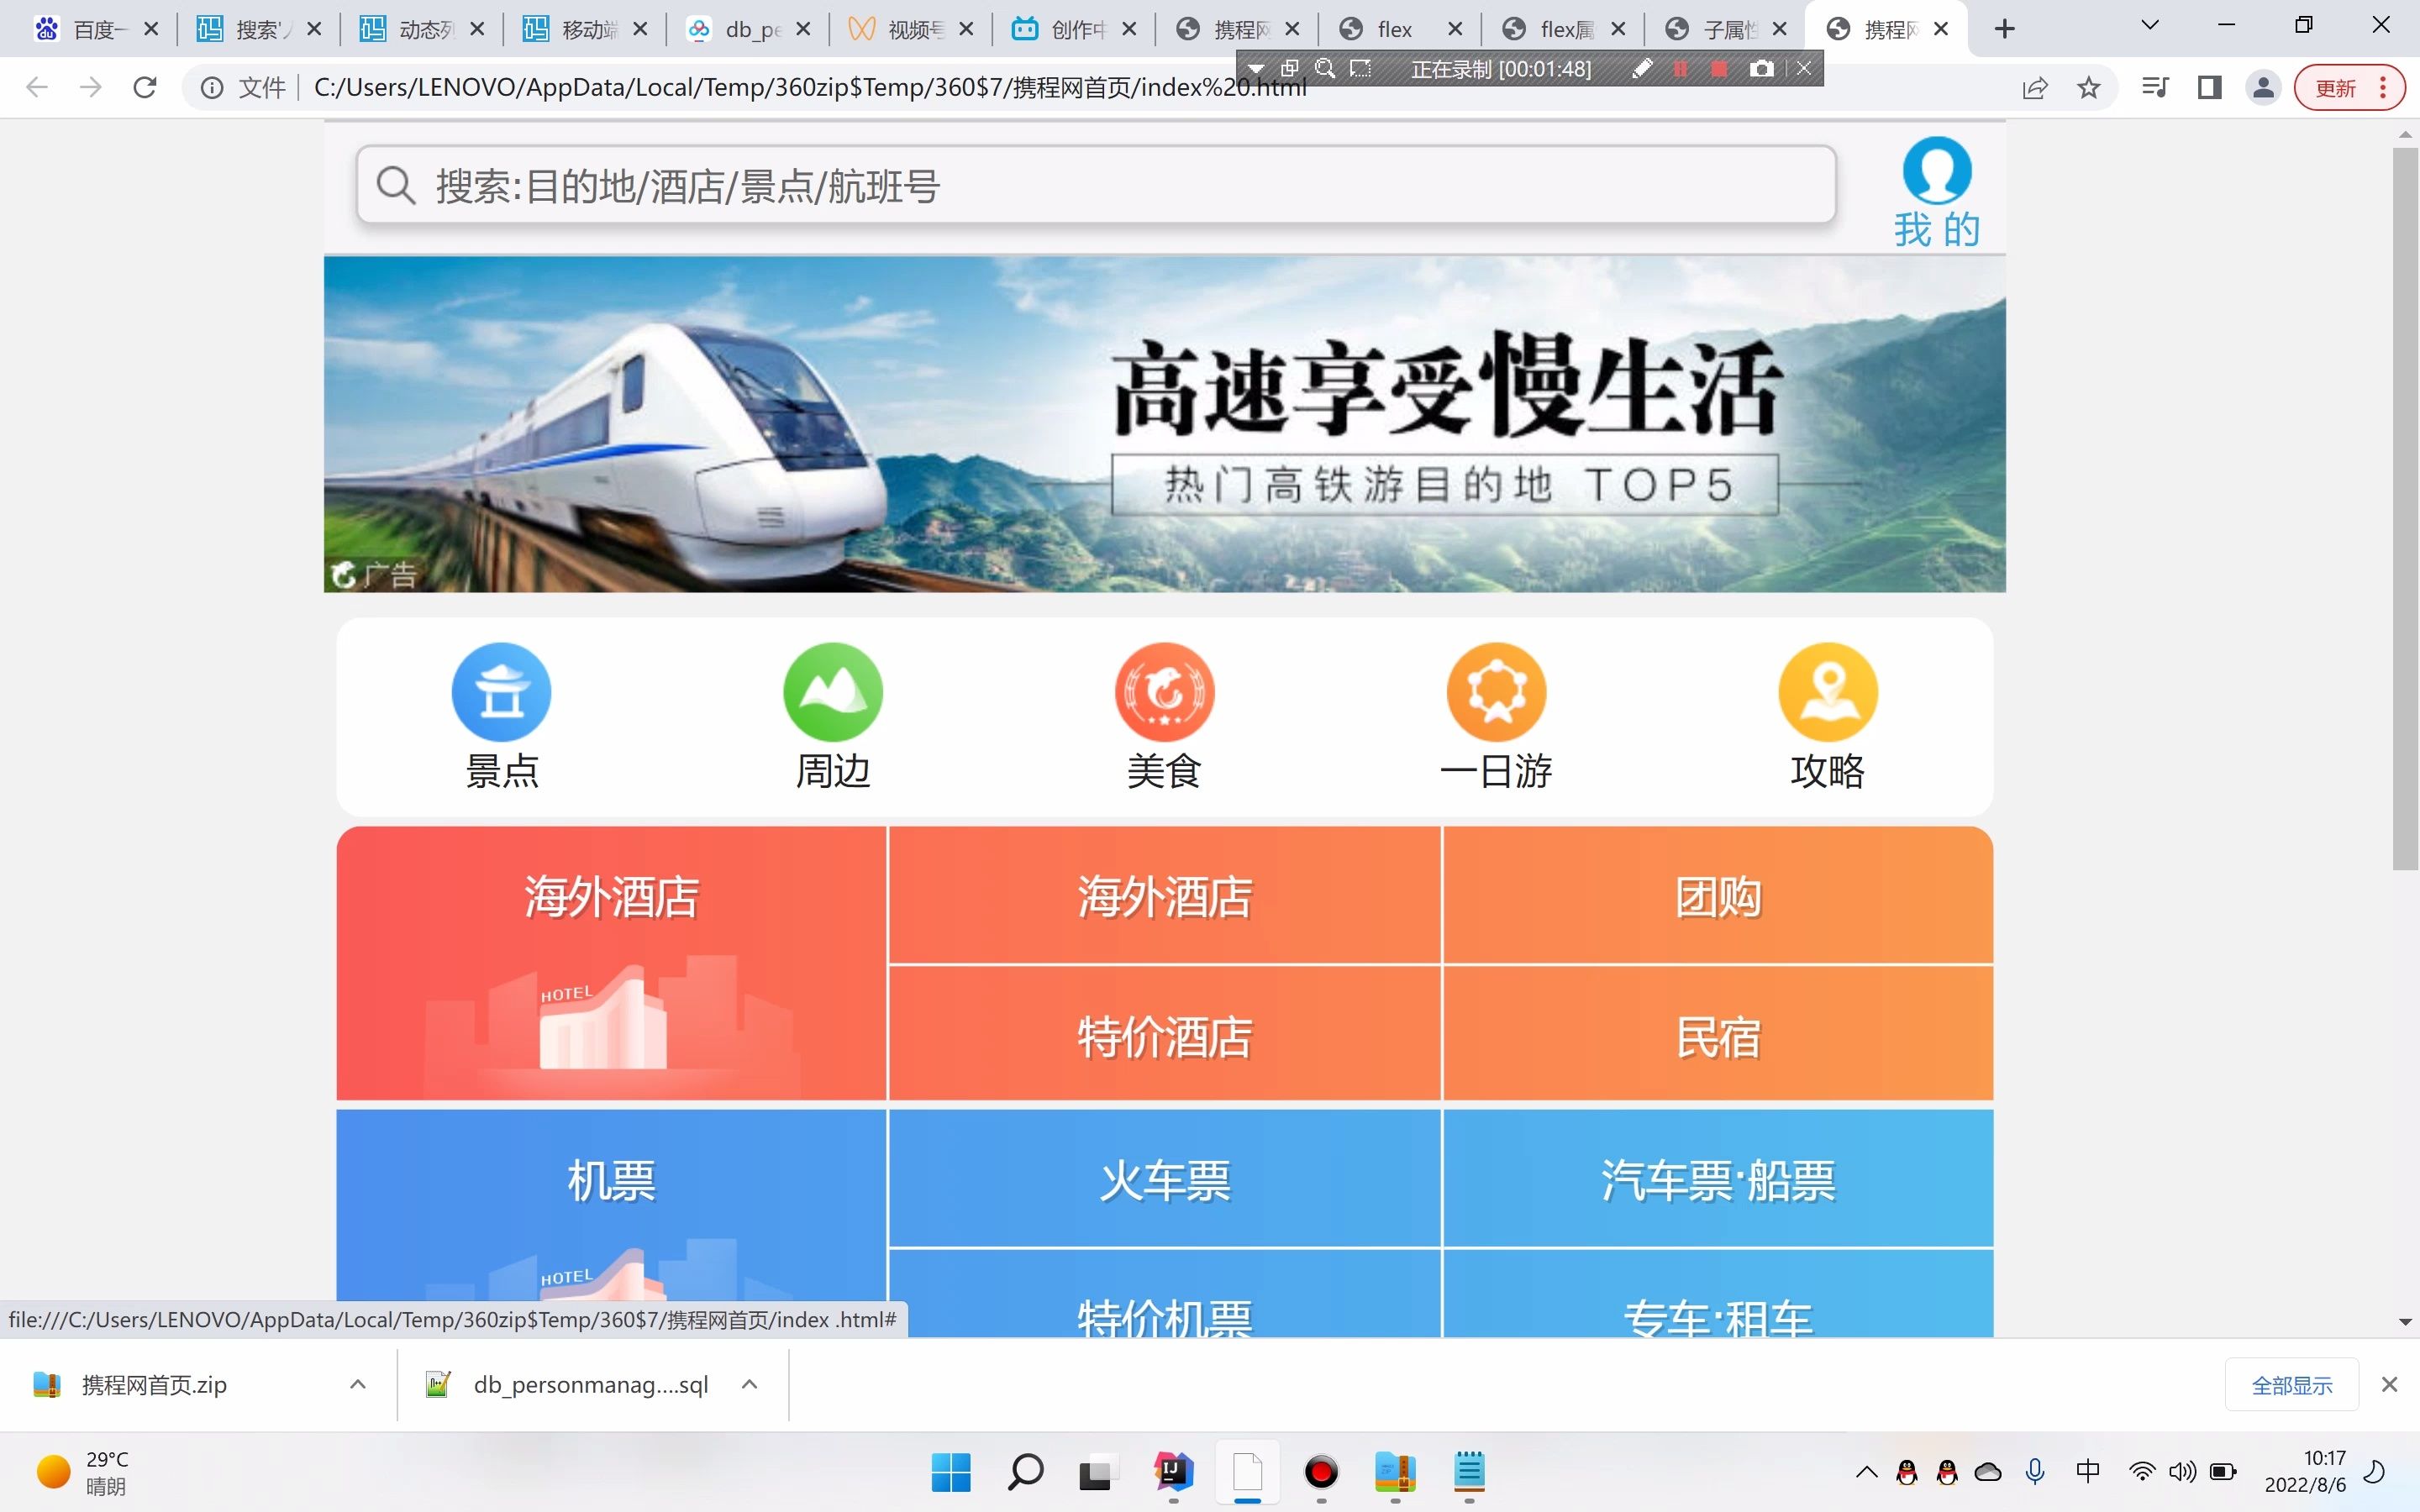Screen dimensions: 2420x1512
Task: Open 我的 user profile icon
Action: point(1936,172)
